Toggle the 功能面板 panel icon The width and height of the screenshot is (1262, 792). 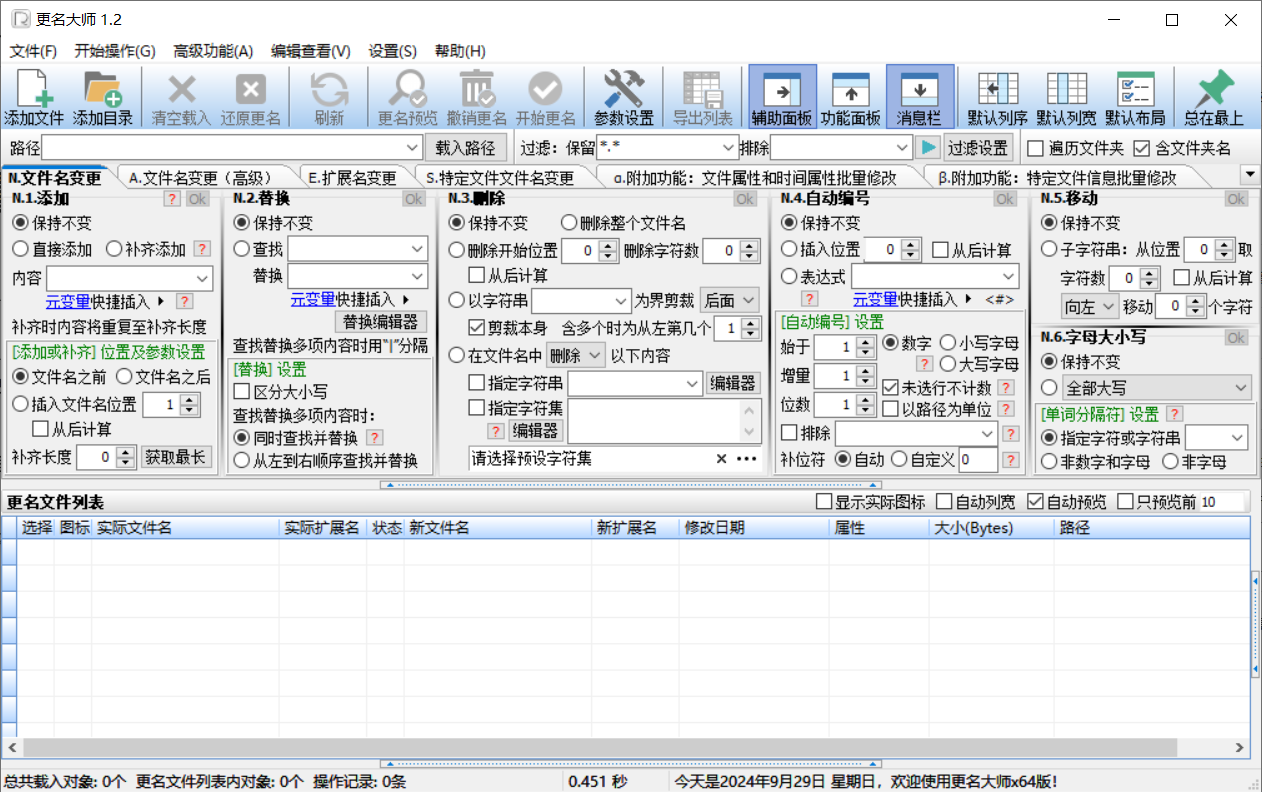click(x=850, y=98)
